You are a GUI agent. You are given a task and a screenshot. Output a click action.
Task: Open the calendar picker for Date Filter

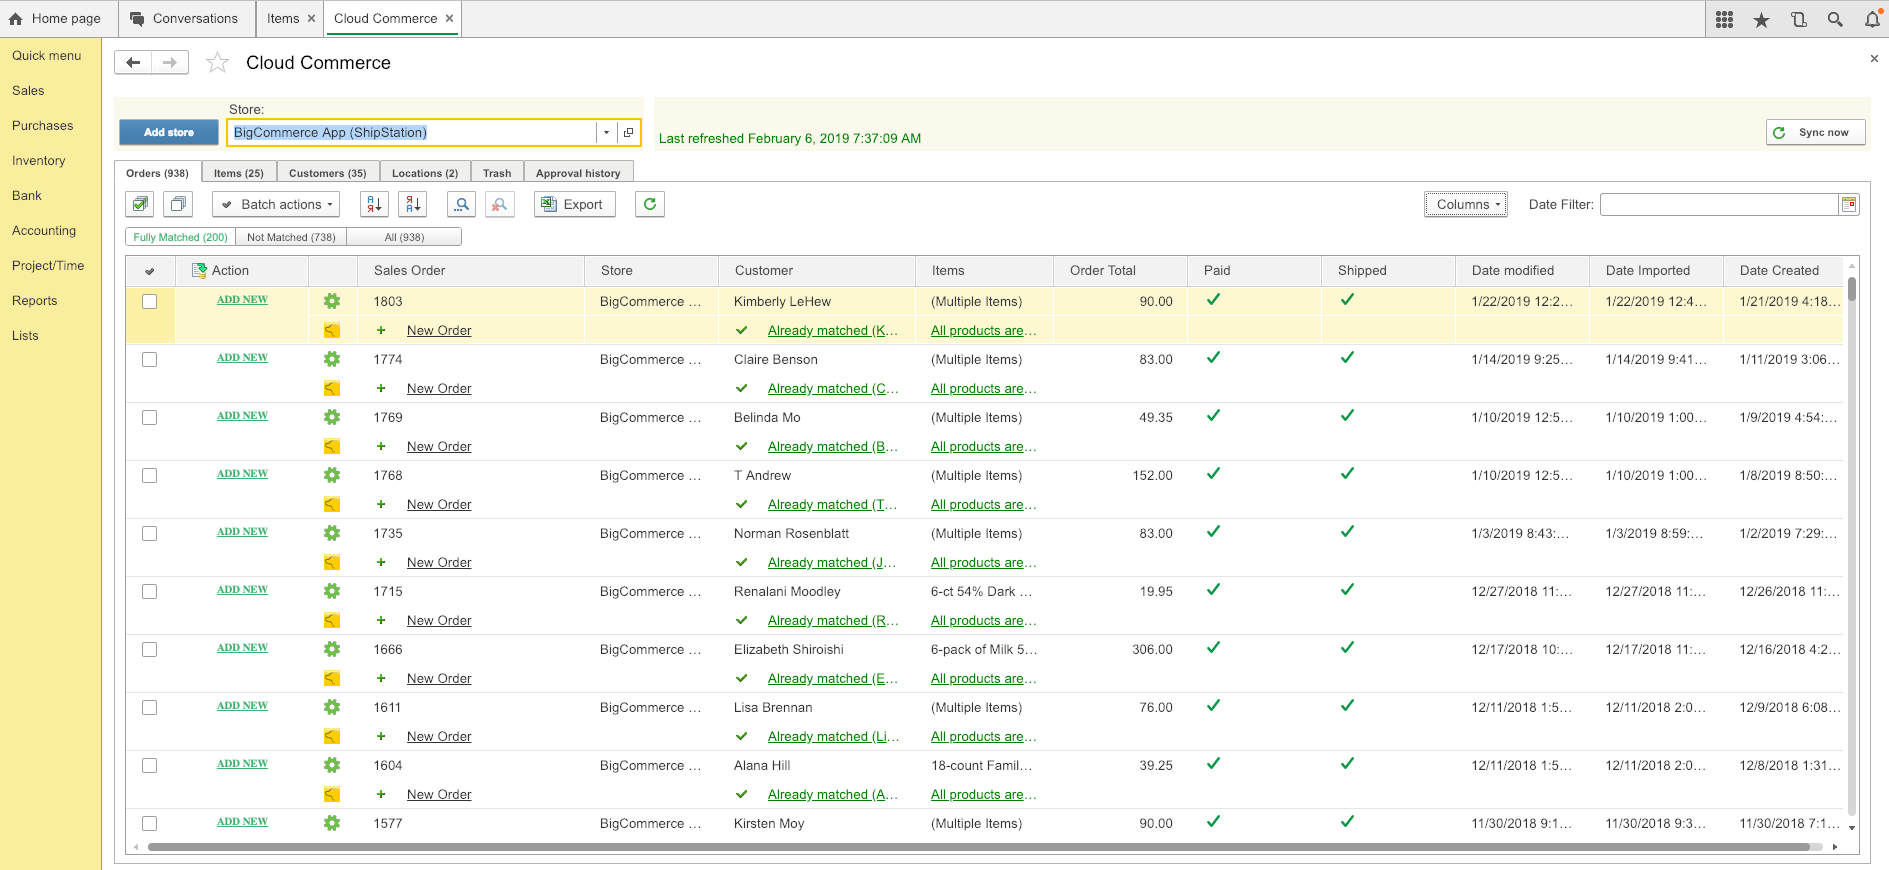point(1849,204)
